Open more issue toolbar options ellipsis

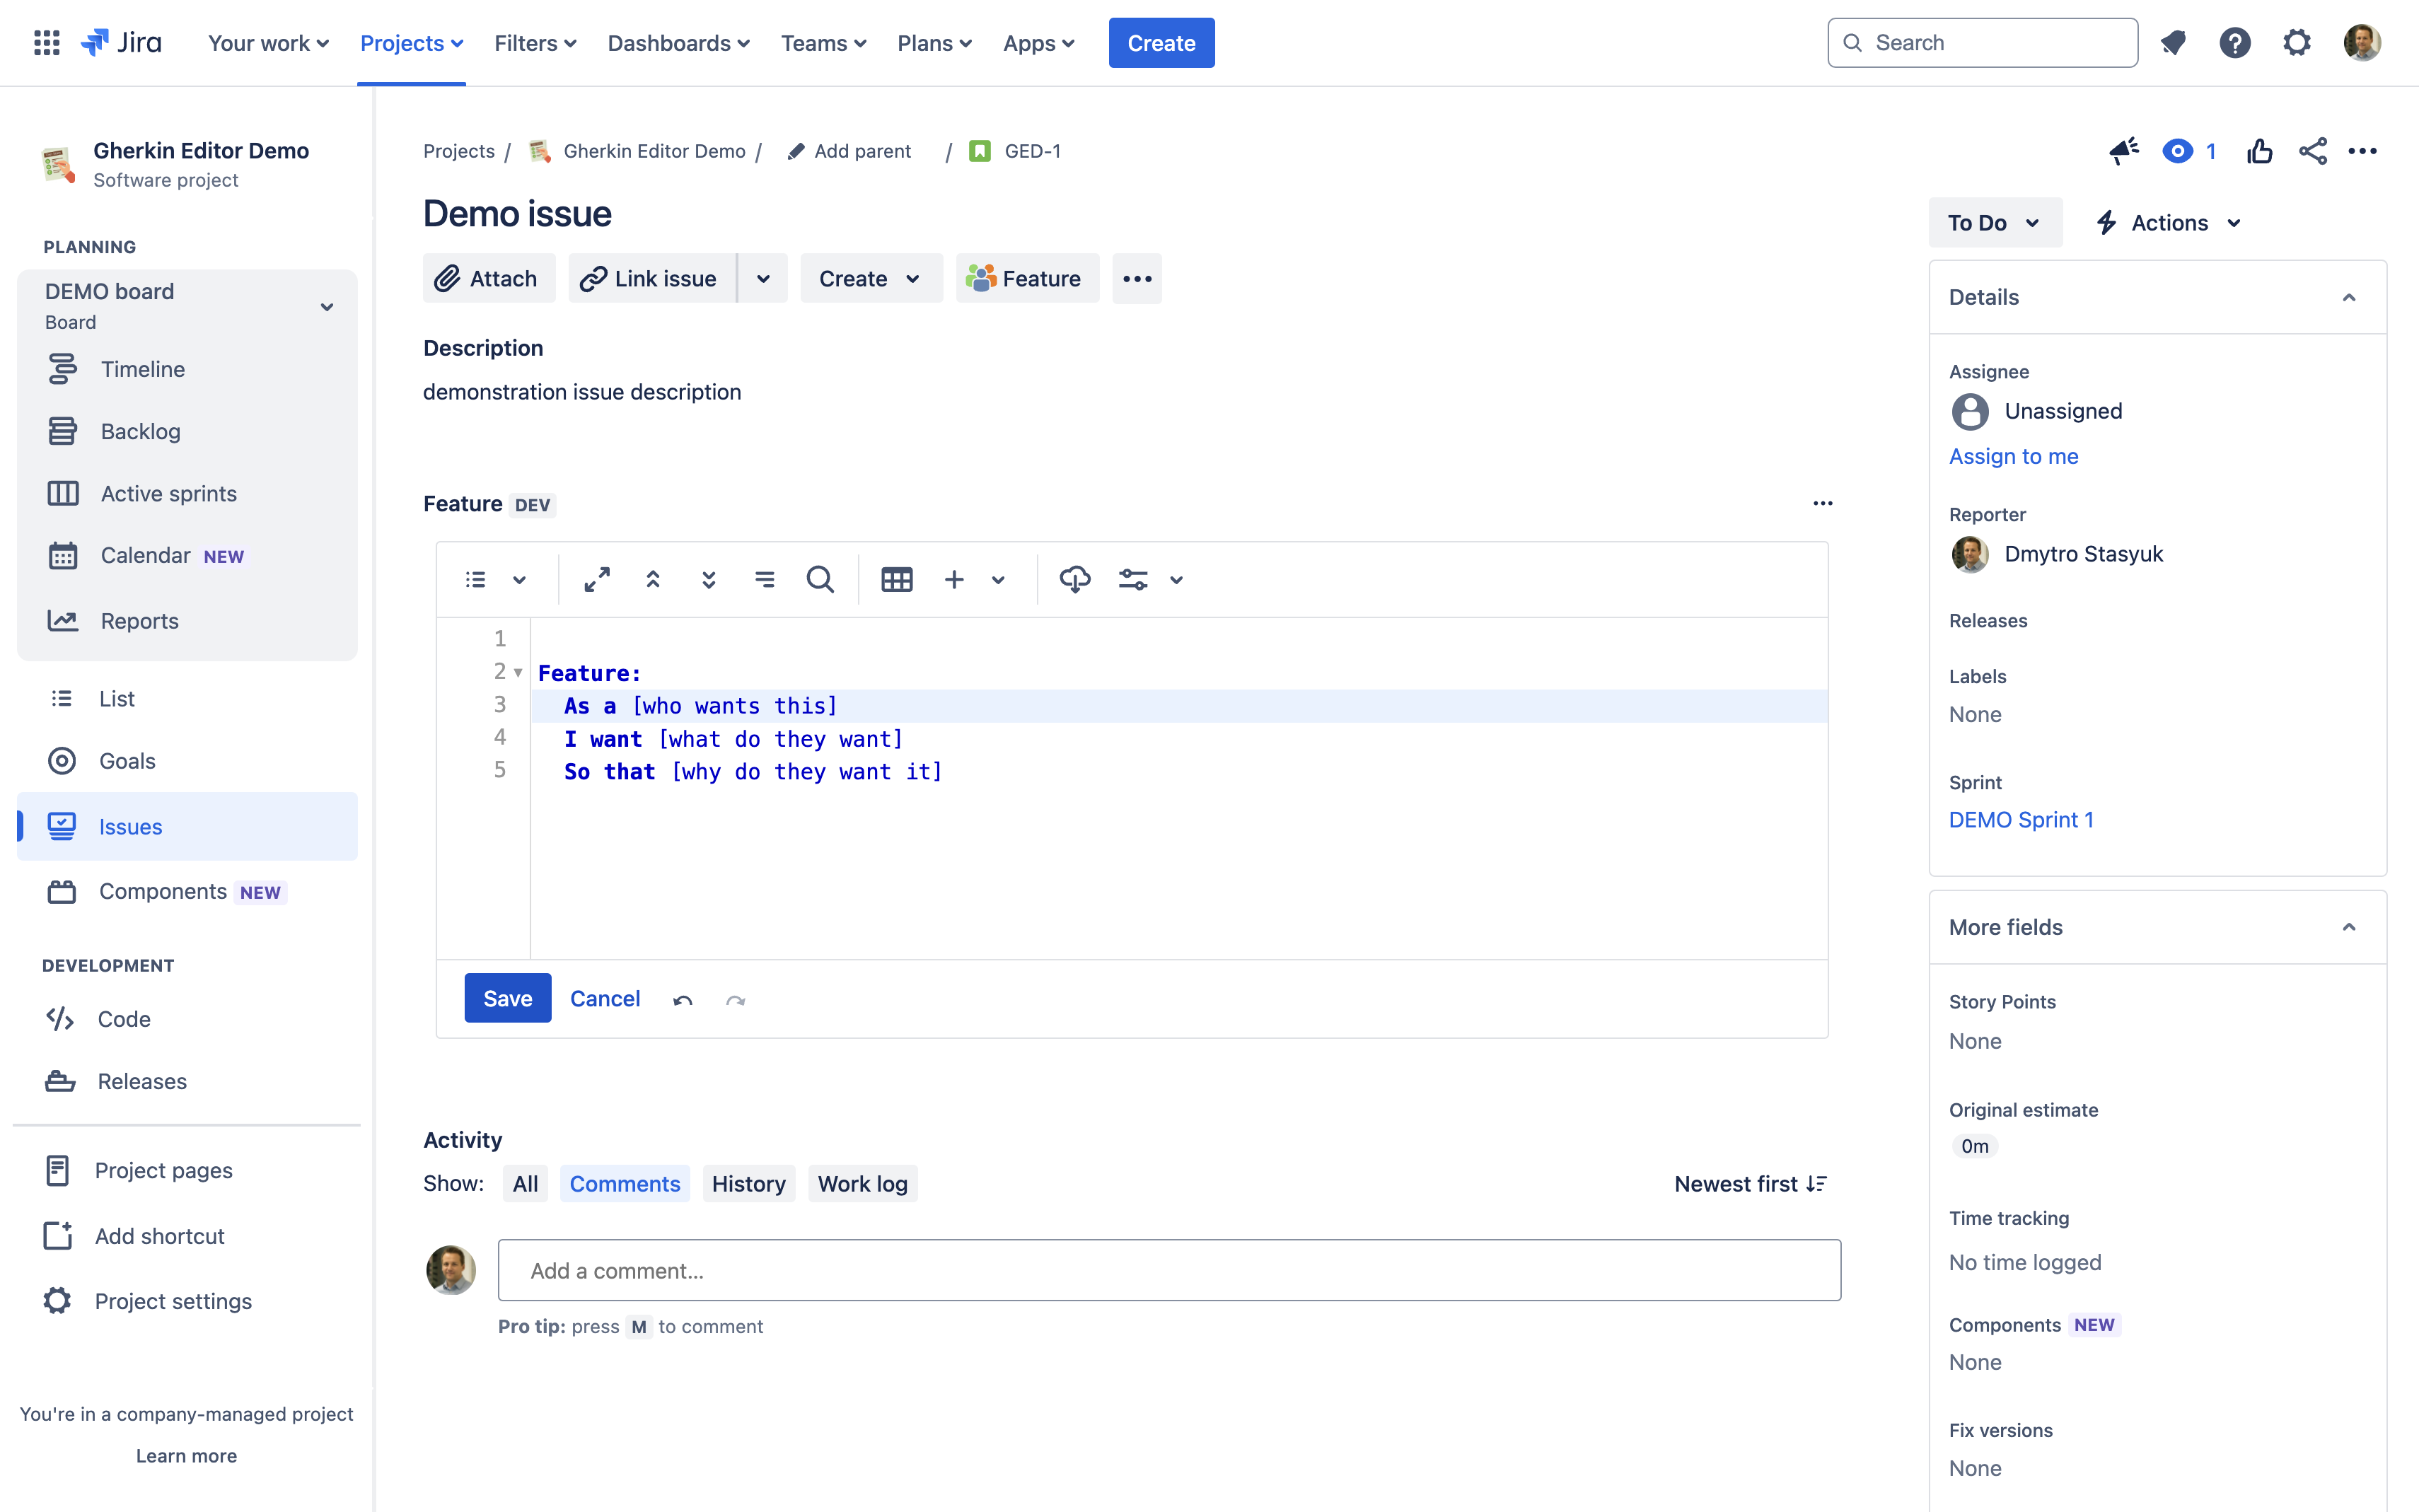point(1137,278)
